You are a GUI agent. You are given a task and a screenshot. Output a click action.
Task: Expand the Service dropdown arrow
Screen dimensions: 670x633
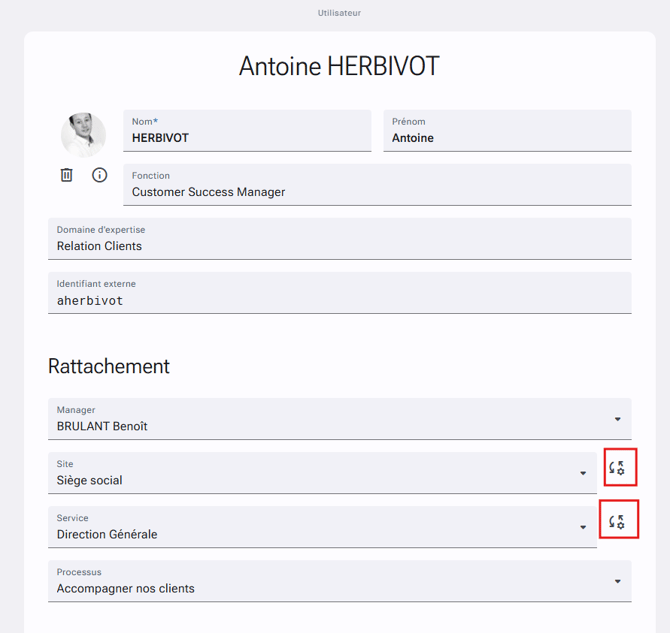[583, 527]
